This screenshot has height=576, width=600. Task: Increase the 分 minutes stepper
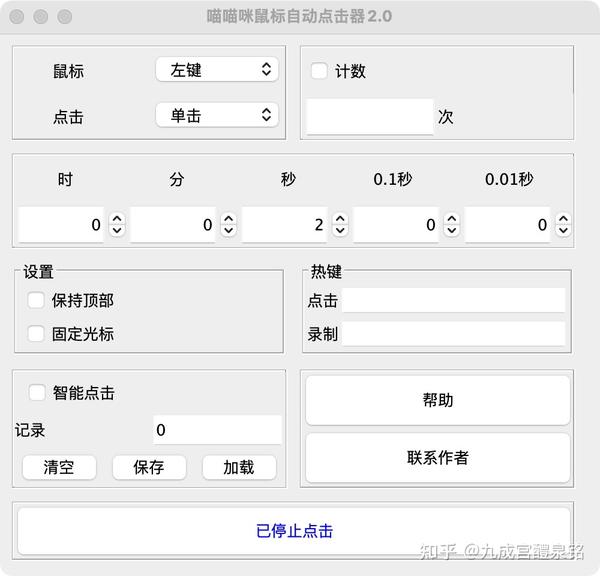pos(228,219)
